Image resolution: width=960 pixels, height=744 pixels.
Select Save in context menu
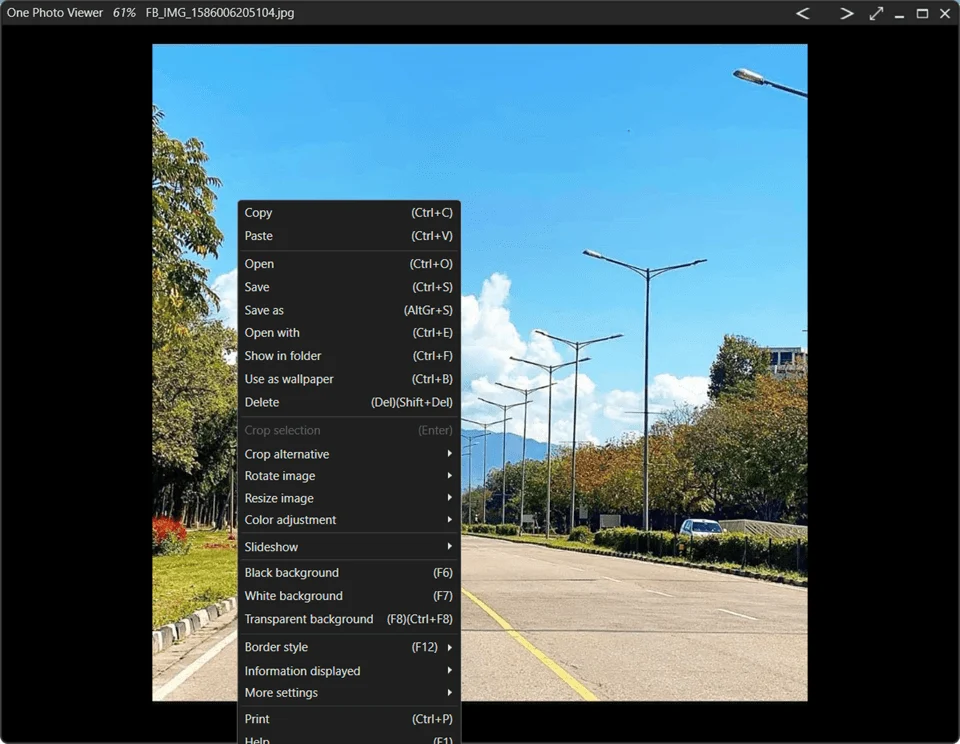pyautogui.click(x=349, y=287)
